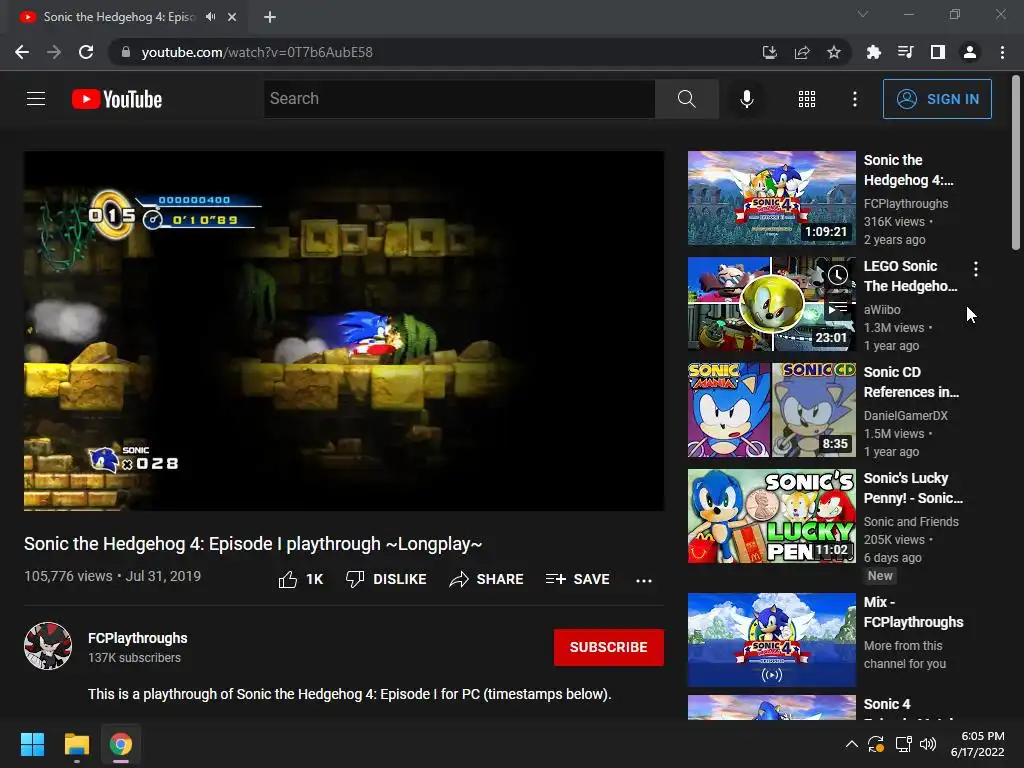This screenshot has width=1024, height=768.
Task: Mute the tab via speaker icon
Action: pyautogui.click(x=210, y=17)
